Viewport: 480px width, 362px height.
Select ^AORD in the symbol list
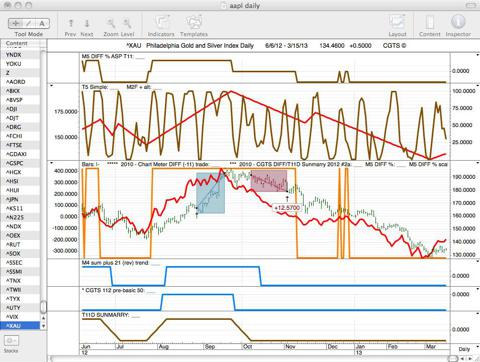(20, 82)
